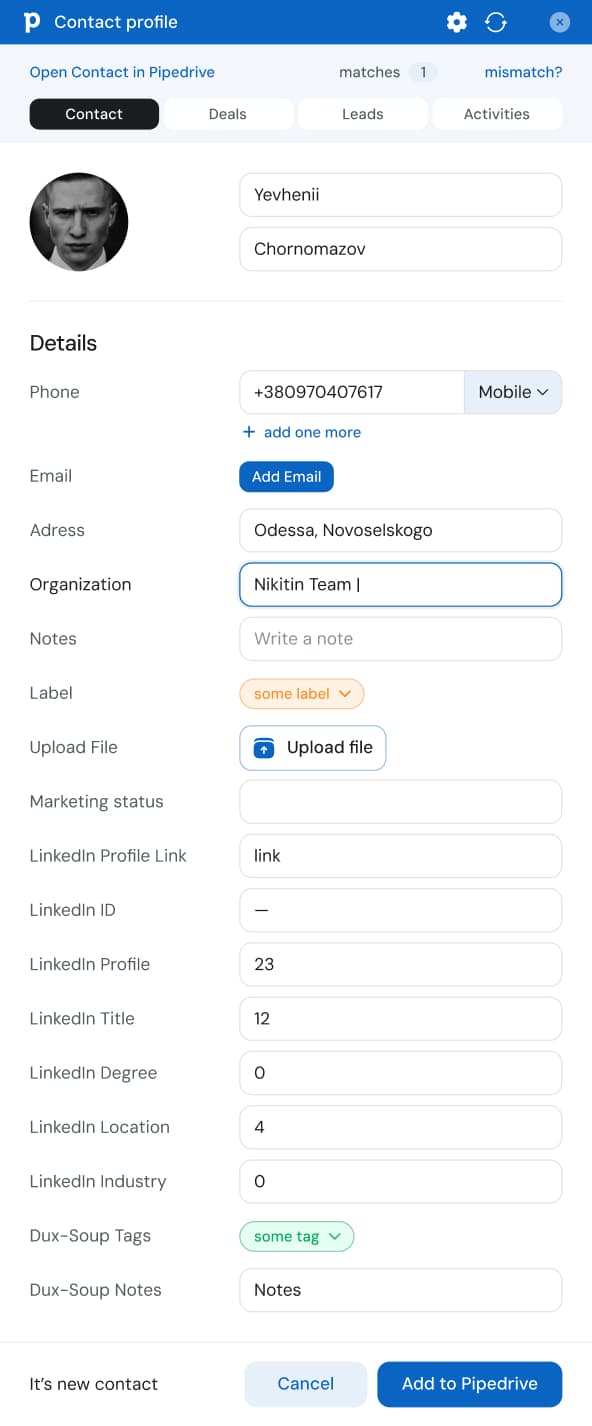Click the sync/refresh icon
Image resolution: width=592 pixels, height=1426 pixels.
(496, 21)
